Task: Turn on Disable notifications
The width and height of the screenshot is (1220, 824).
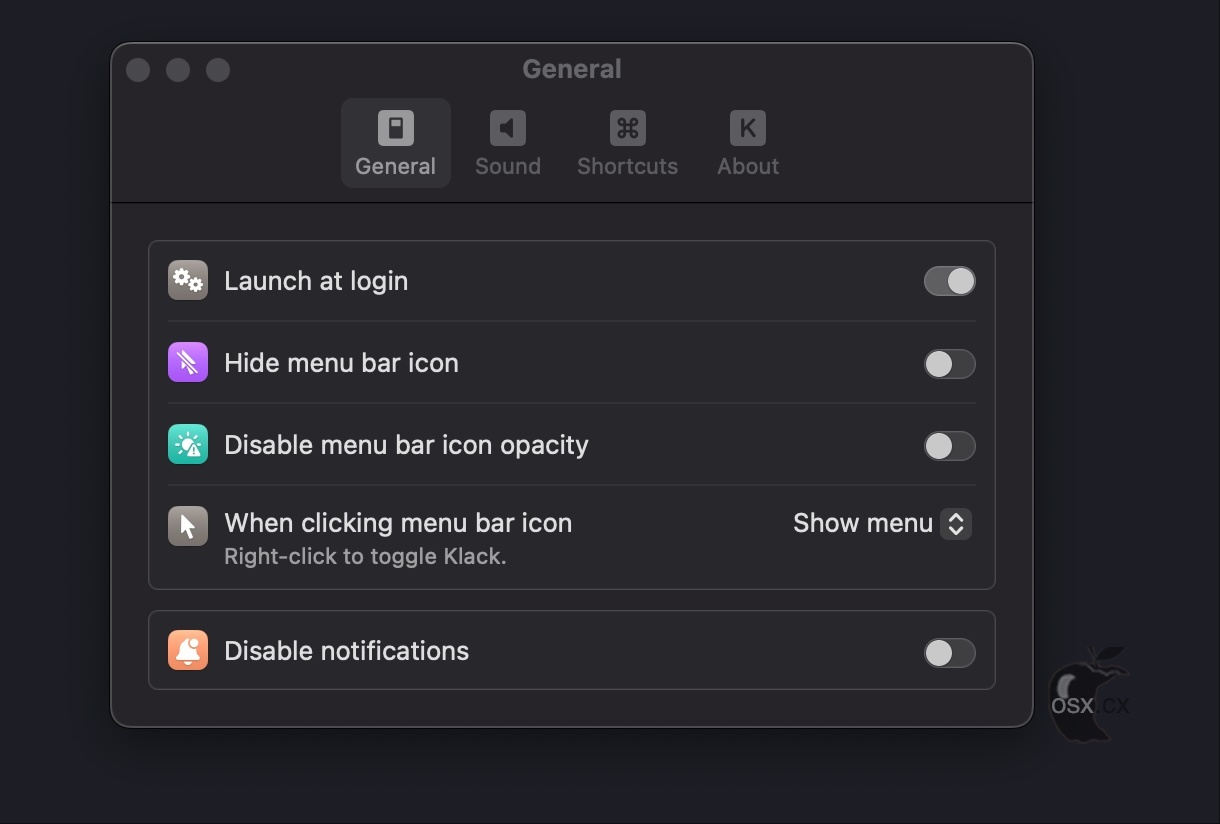Action: point(949,653)
